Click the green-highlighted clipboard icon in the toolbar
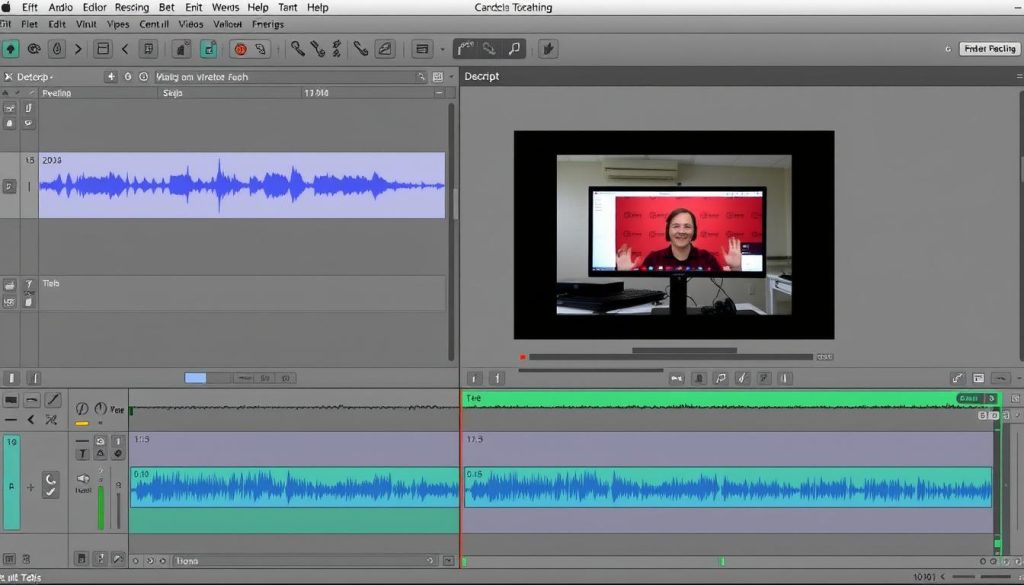1024x585 pixels. (209, 48)
